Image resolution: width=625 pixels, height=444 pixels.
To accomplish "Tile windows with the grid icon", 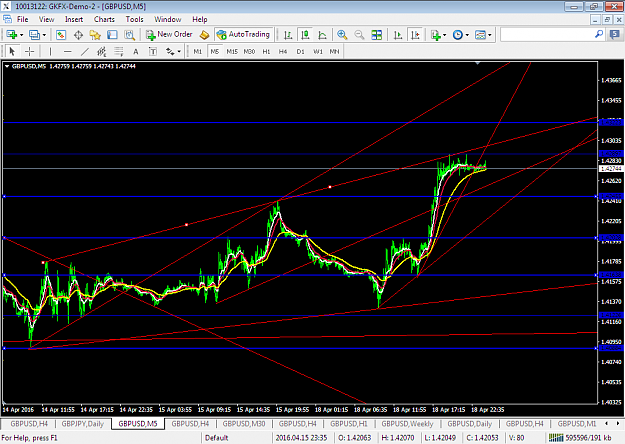I will click(x=376, y=35).
